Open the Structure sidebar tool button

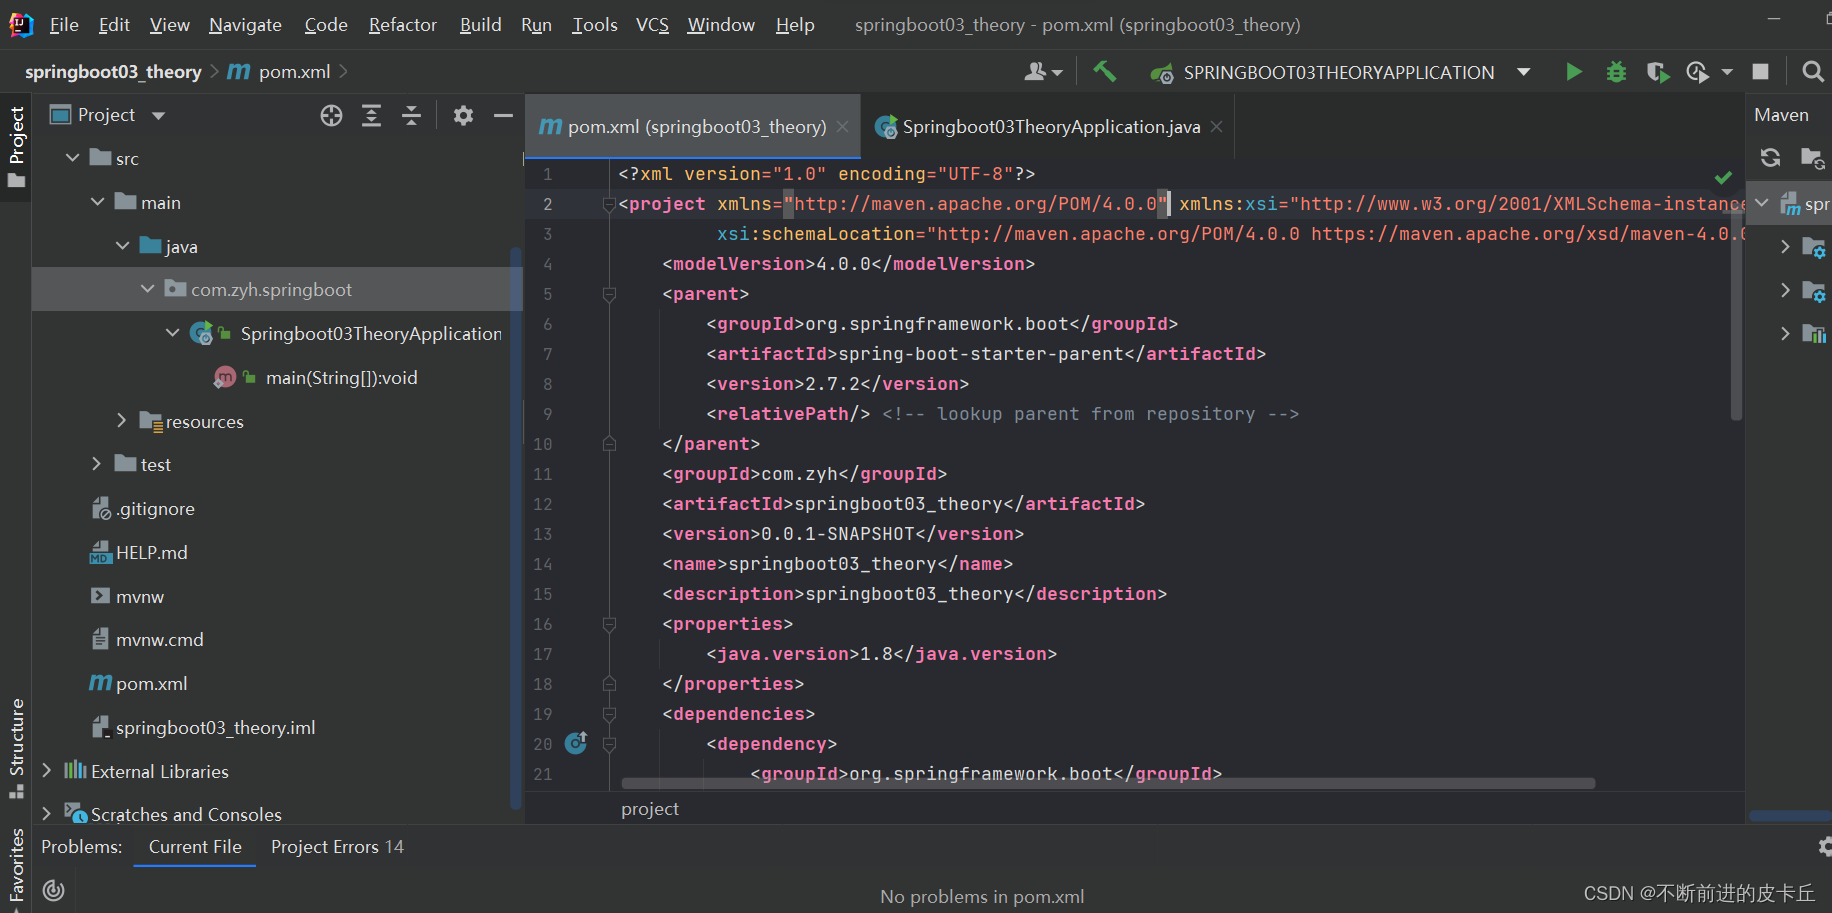coord(16,748)
